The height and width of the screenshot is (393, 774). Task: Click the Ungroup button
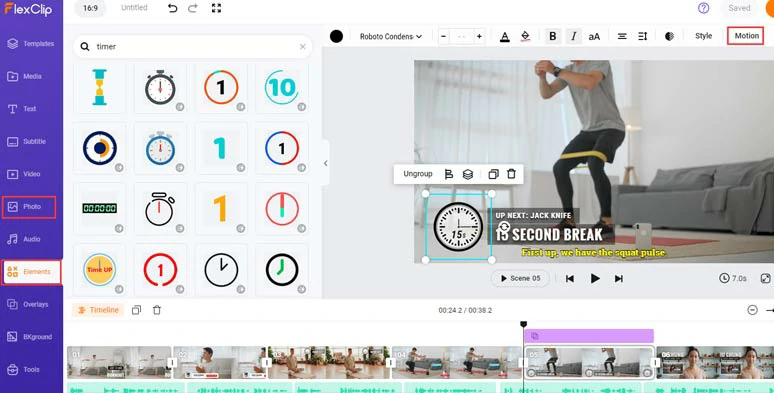tap(418, 174)
